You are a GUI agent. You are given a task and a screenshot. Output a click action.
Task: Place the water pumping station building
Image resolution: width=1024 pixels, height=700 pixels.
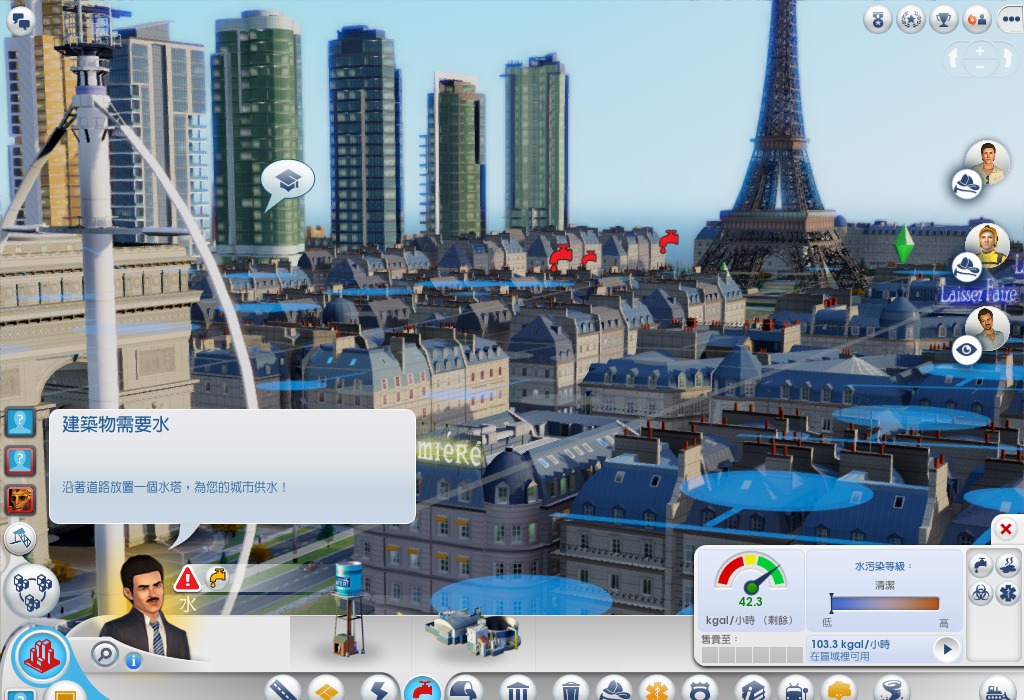pyautogui.click(x=473, y=633)
